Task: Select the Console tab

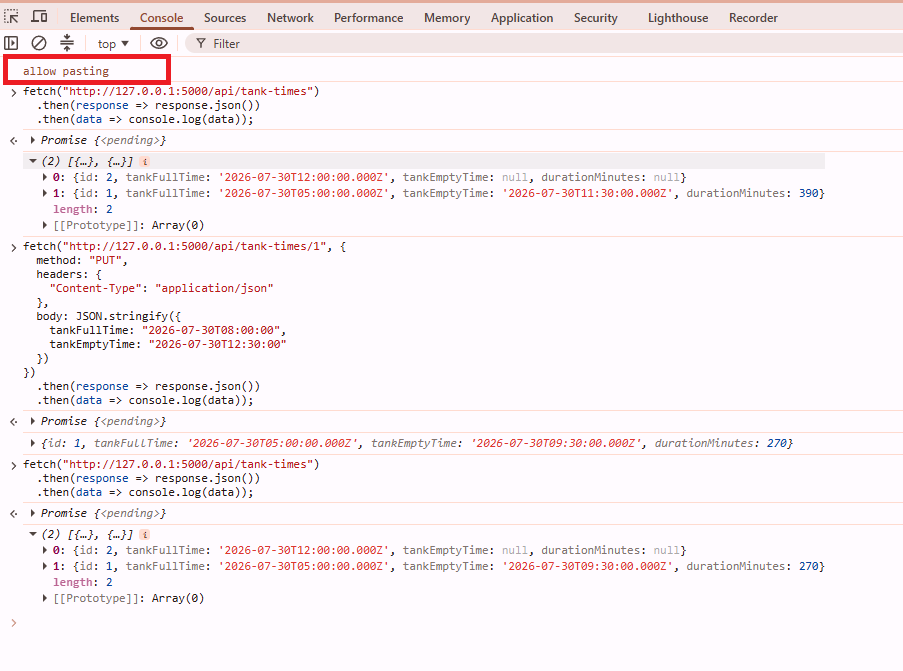Action: (161, 18)
